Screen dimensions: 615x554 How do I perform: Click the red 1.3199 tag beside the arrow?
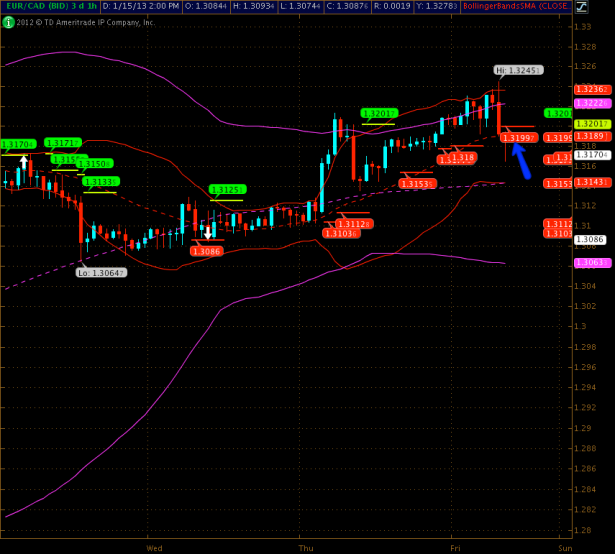tap(518, 137)
